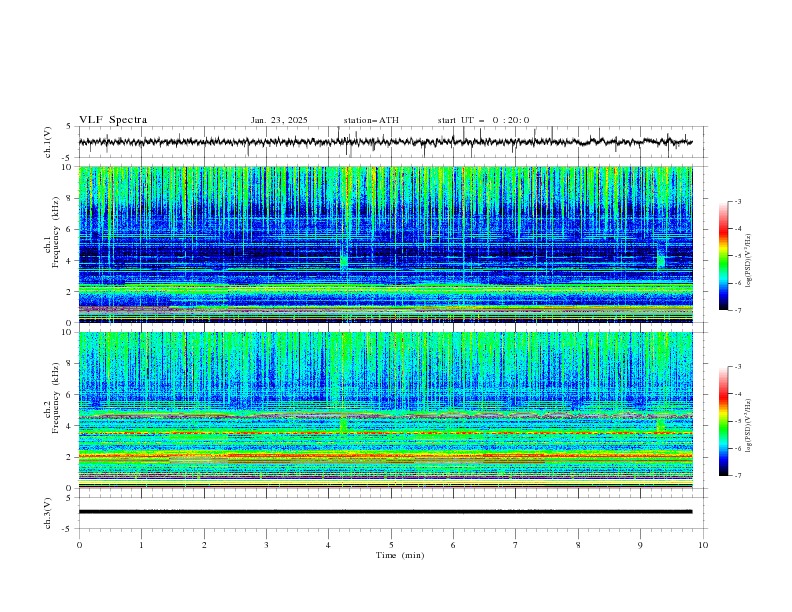792x612 pixels.
Task: Click the "10" label ending the time axis
Action: click(703, 545)
